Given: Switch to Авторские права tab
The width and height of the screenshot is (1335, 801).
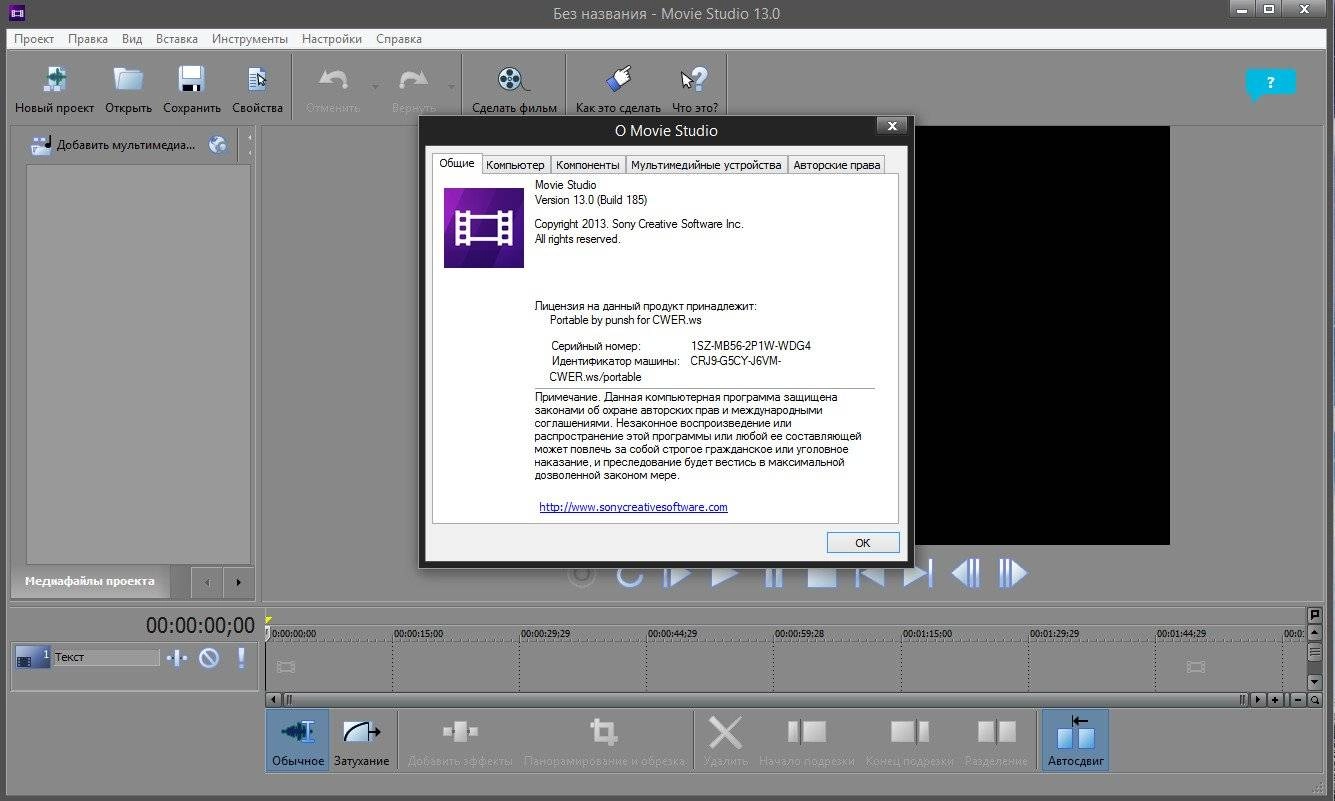Looking at the screenshot, I should 837,165.
